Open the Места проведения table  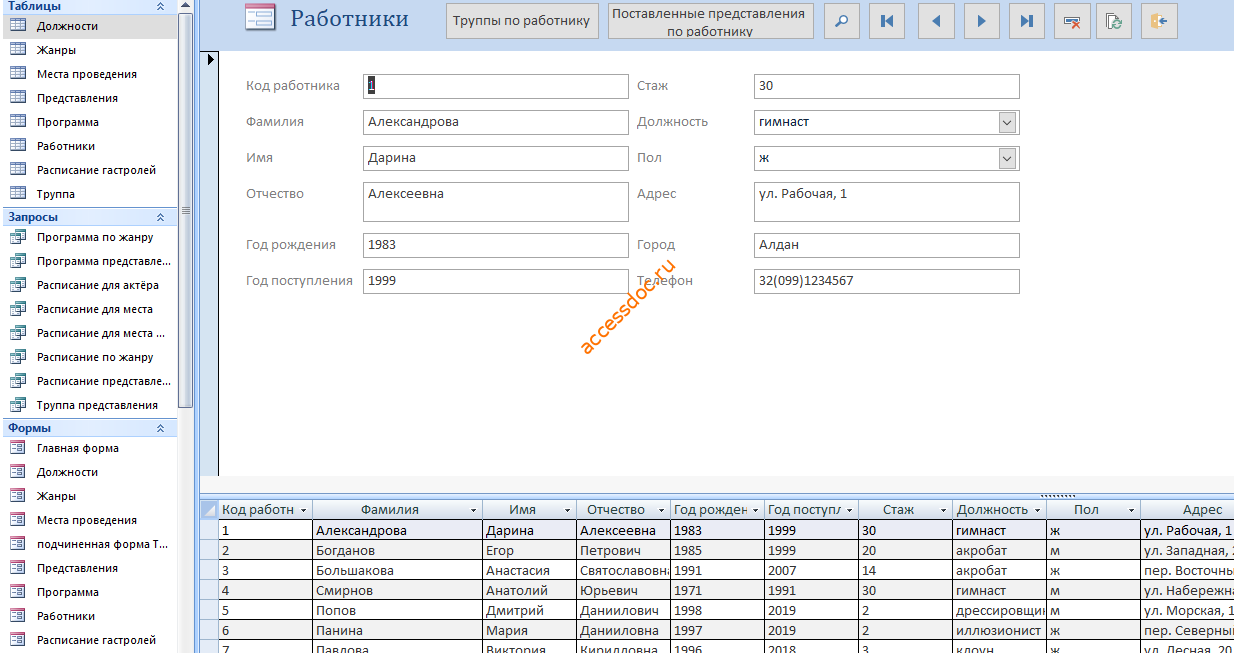tap(89, 74)
